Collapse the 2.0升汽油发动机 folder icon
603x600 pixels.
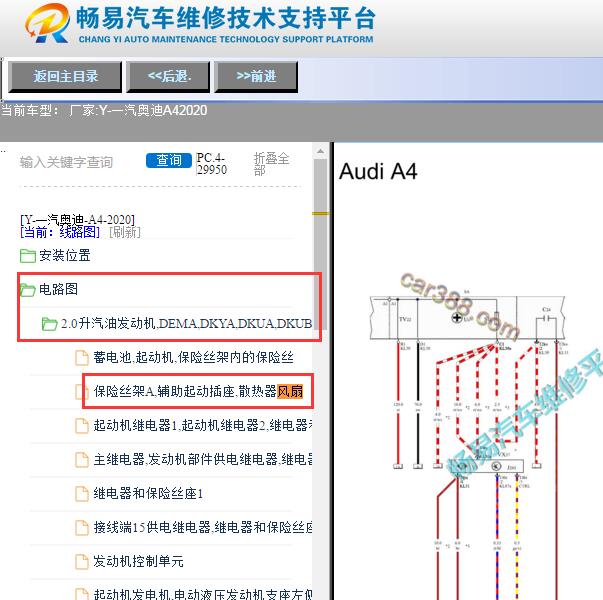tap(50, 324)
